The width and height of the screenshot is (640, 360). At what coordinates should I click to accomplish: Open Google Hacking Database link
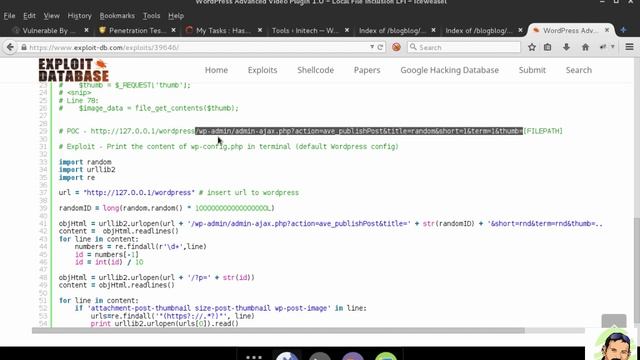[x=449, y=70]
